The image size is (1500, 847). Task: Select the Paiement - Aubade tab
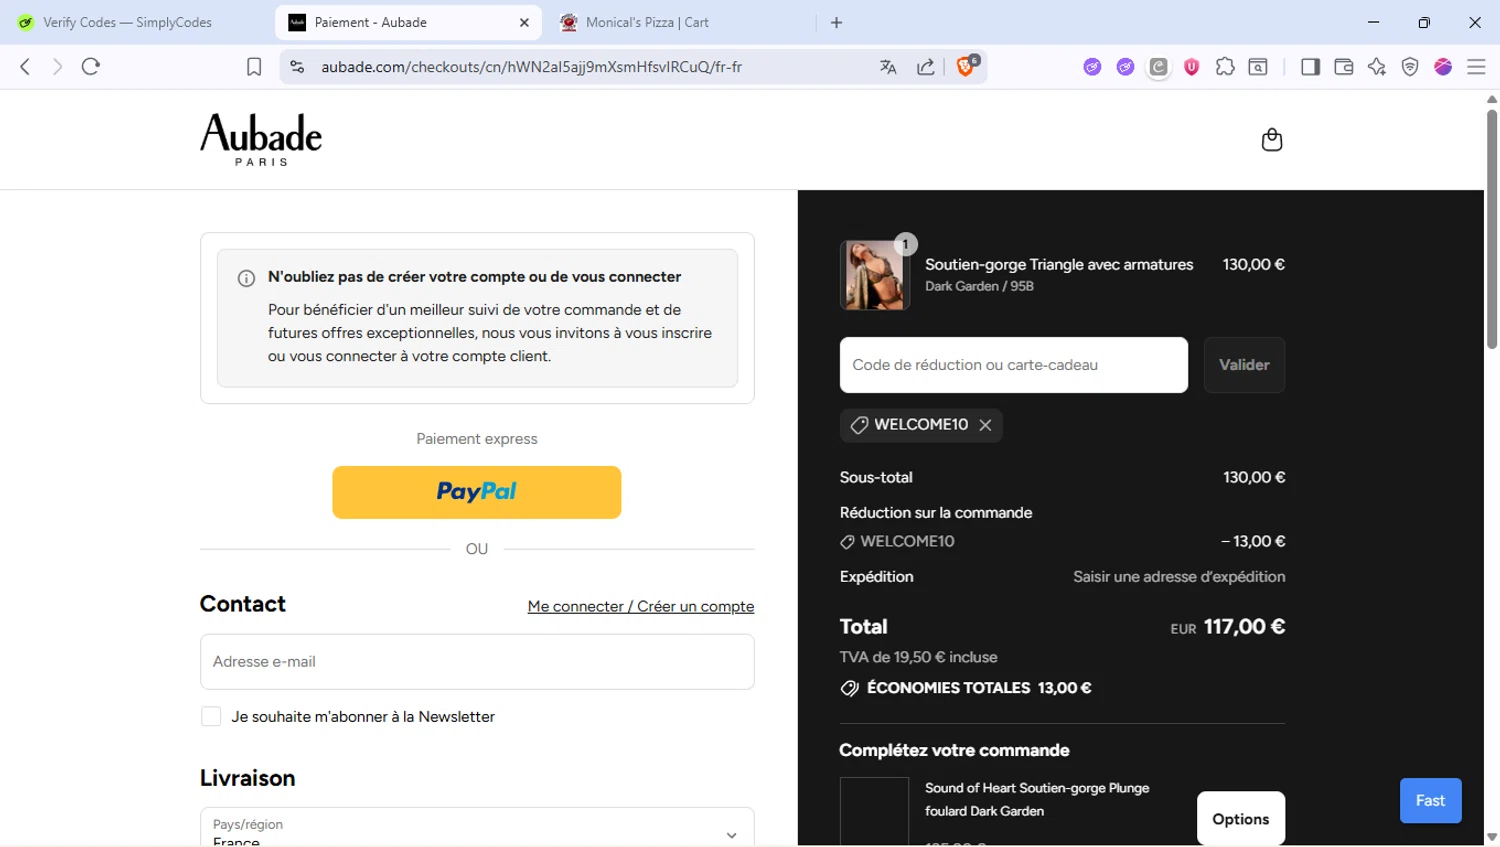click(408, 22)
